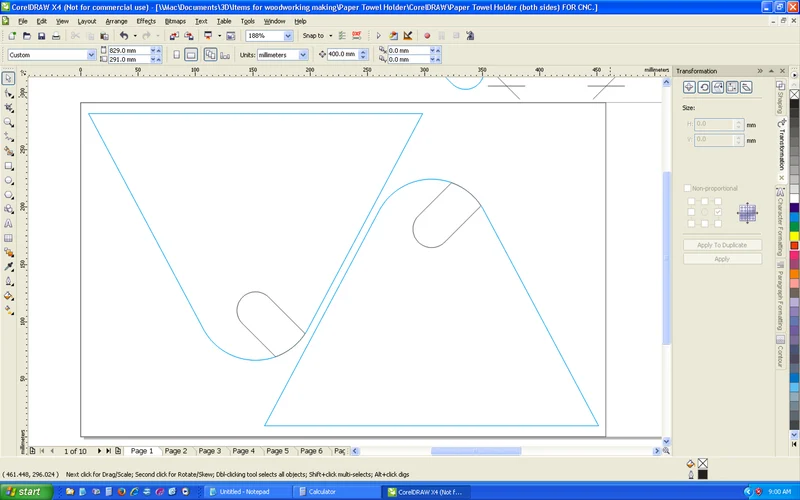Select the Table tool

point(9,238)
